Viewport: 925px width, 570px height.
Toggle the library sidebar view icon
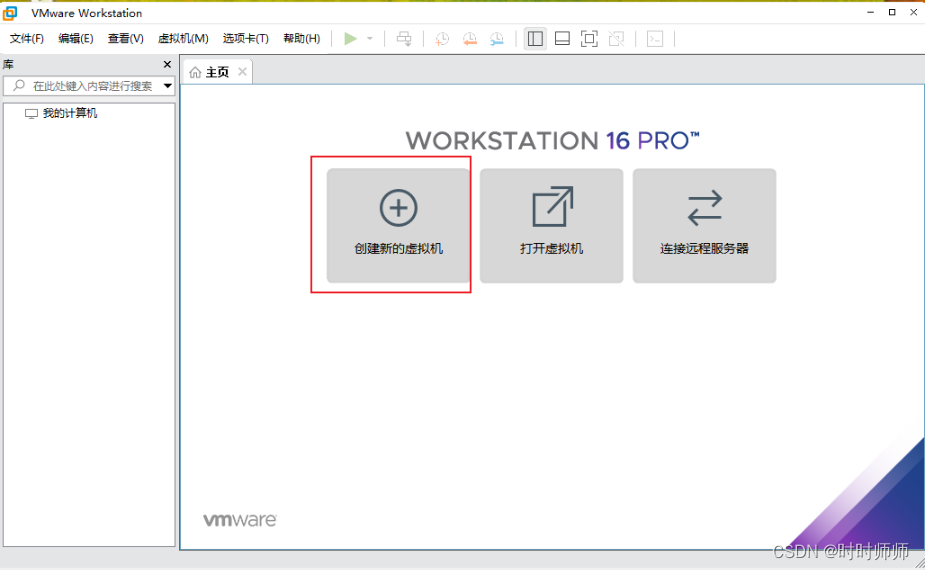(535, 39)
